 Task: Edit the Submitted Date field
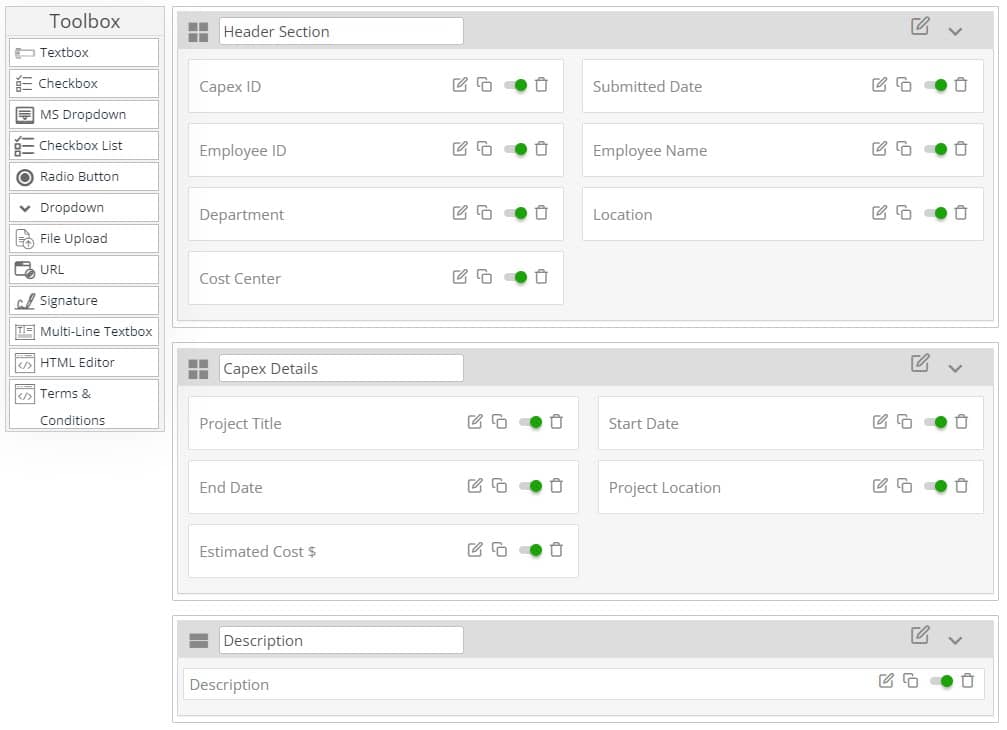coord(879,85)
